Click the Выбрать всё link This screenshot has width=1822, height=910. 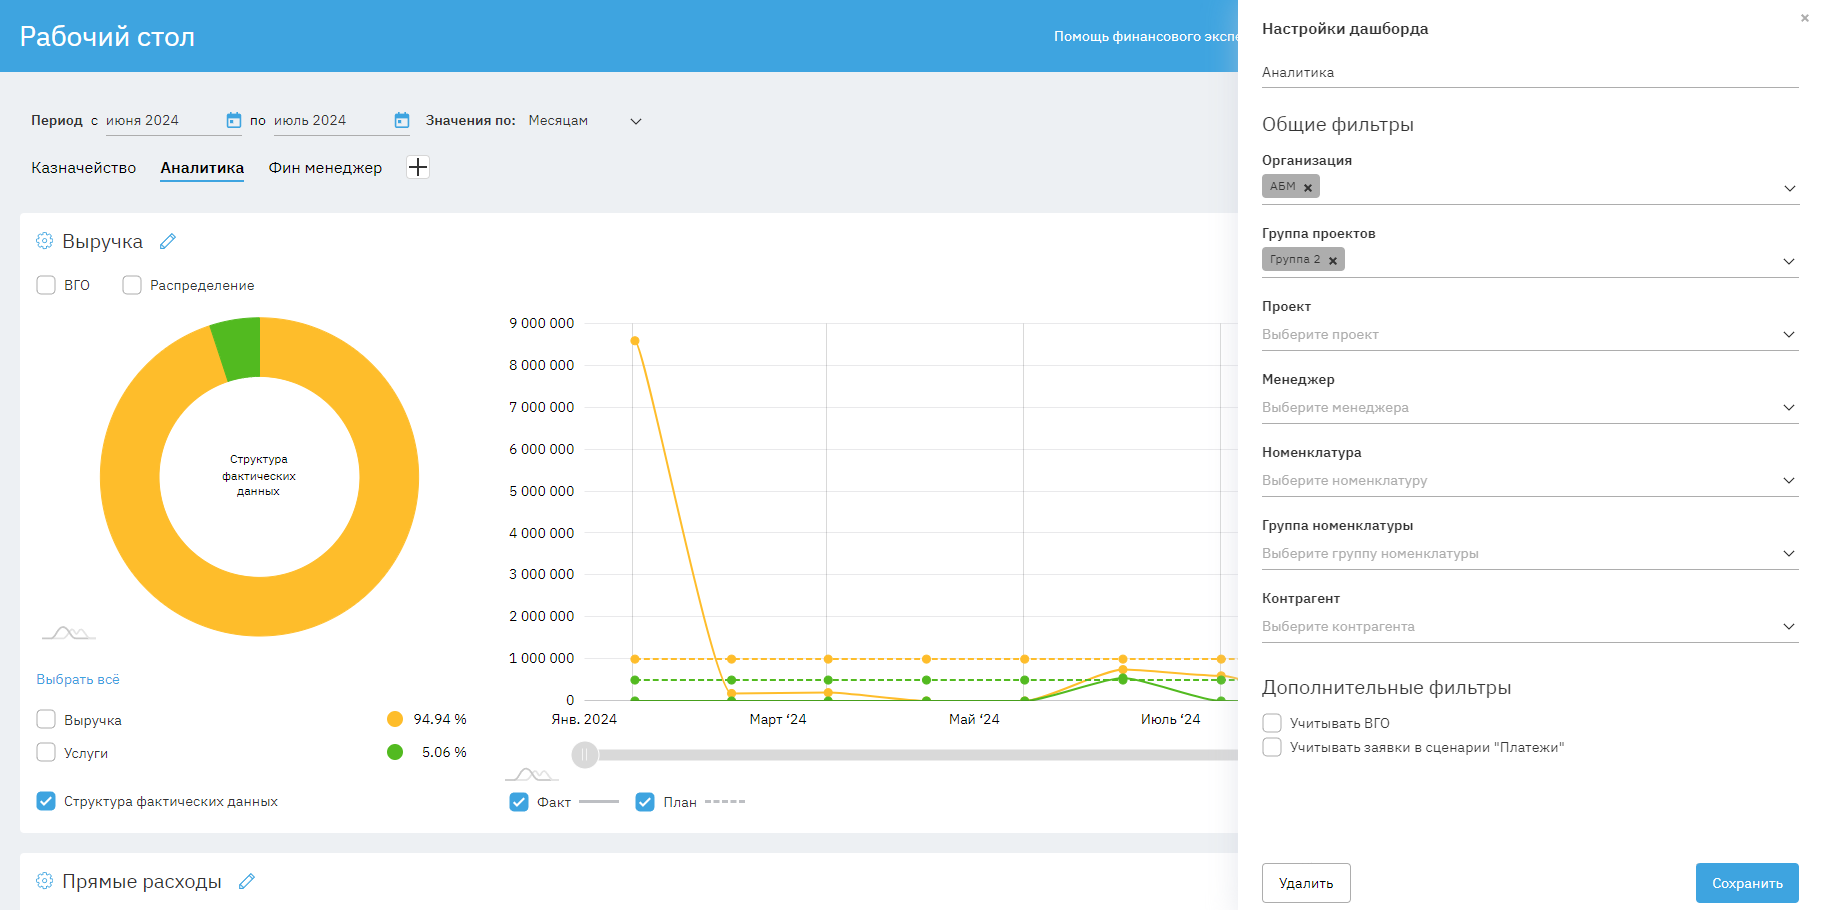pyautogui.click(x=78, y=679)
